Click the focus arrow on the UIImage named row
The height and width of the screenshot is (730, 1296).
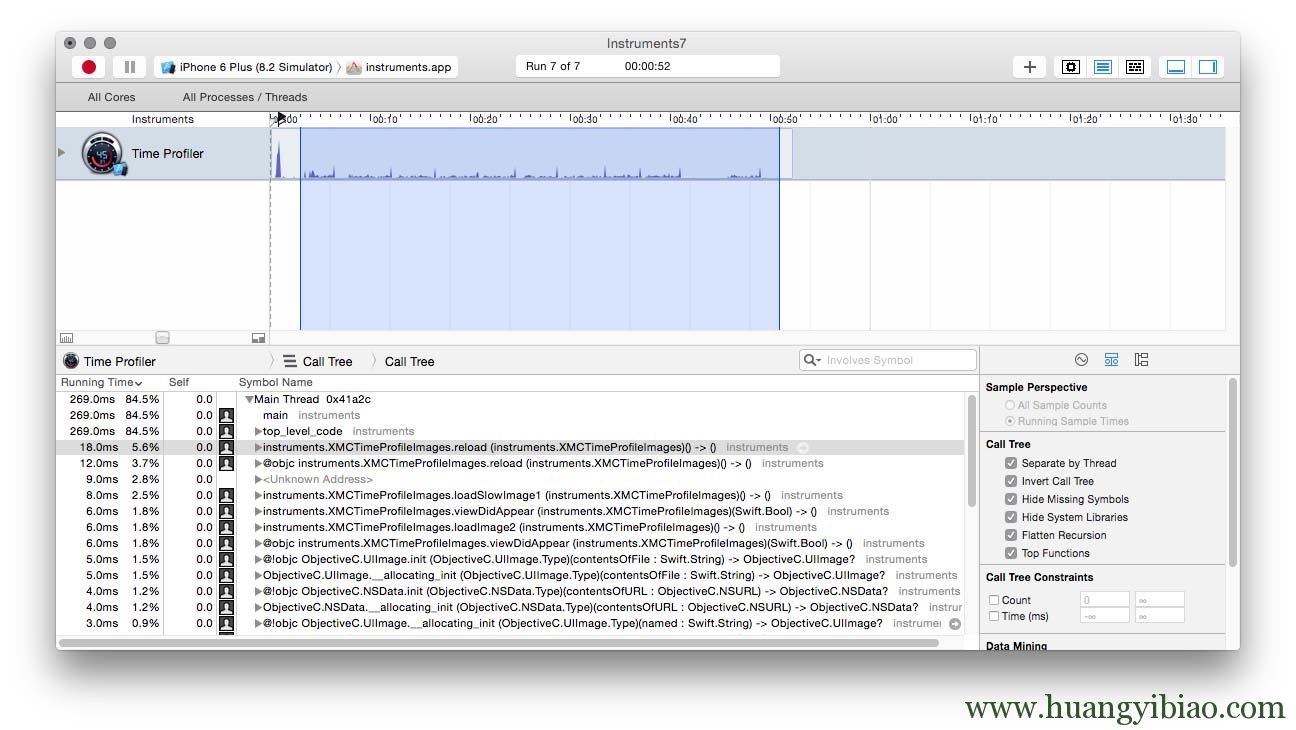(x=955, y=624)
